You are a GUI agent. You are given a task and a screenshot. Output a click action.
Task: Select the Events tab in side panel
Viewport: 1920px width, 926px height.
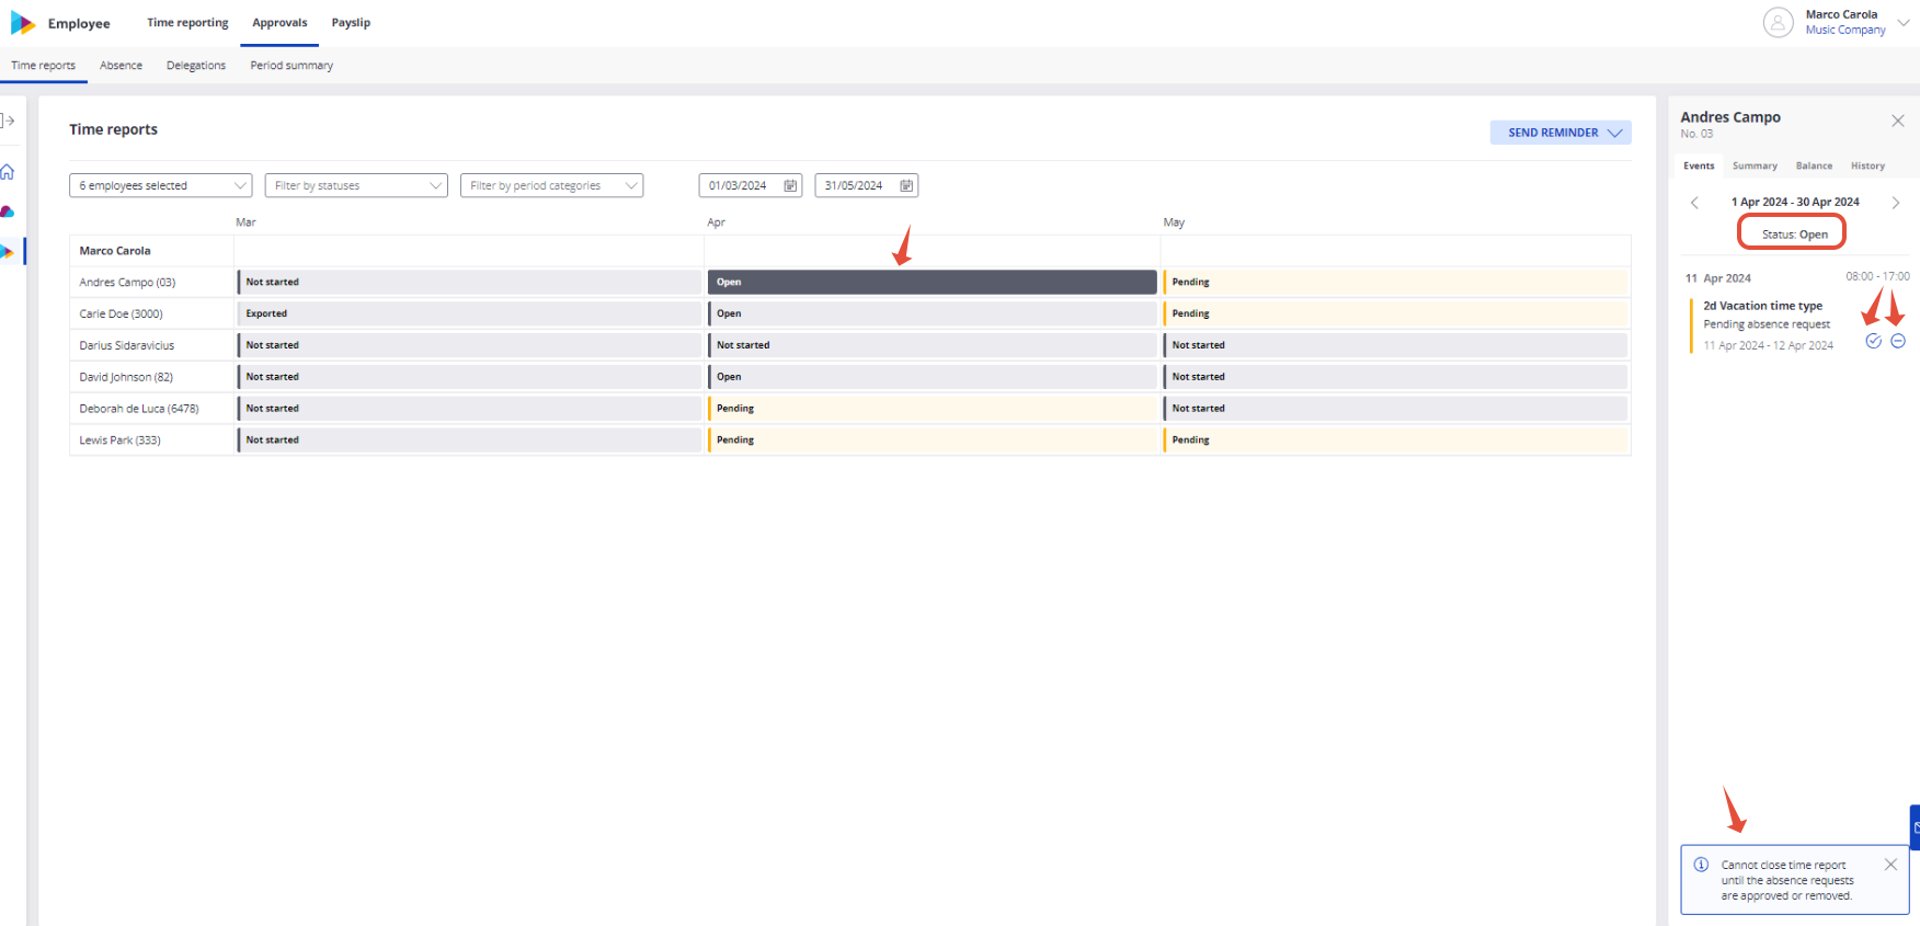pyautogui.click(x=1698, y=166)
